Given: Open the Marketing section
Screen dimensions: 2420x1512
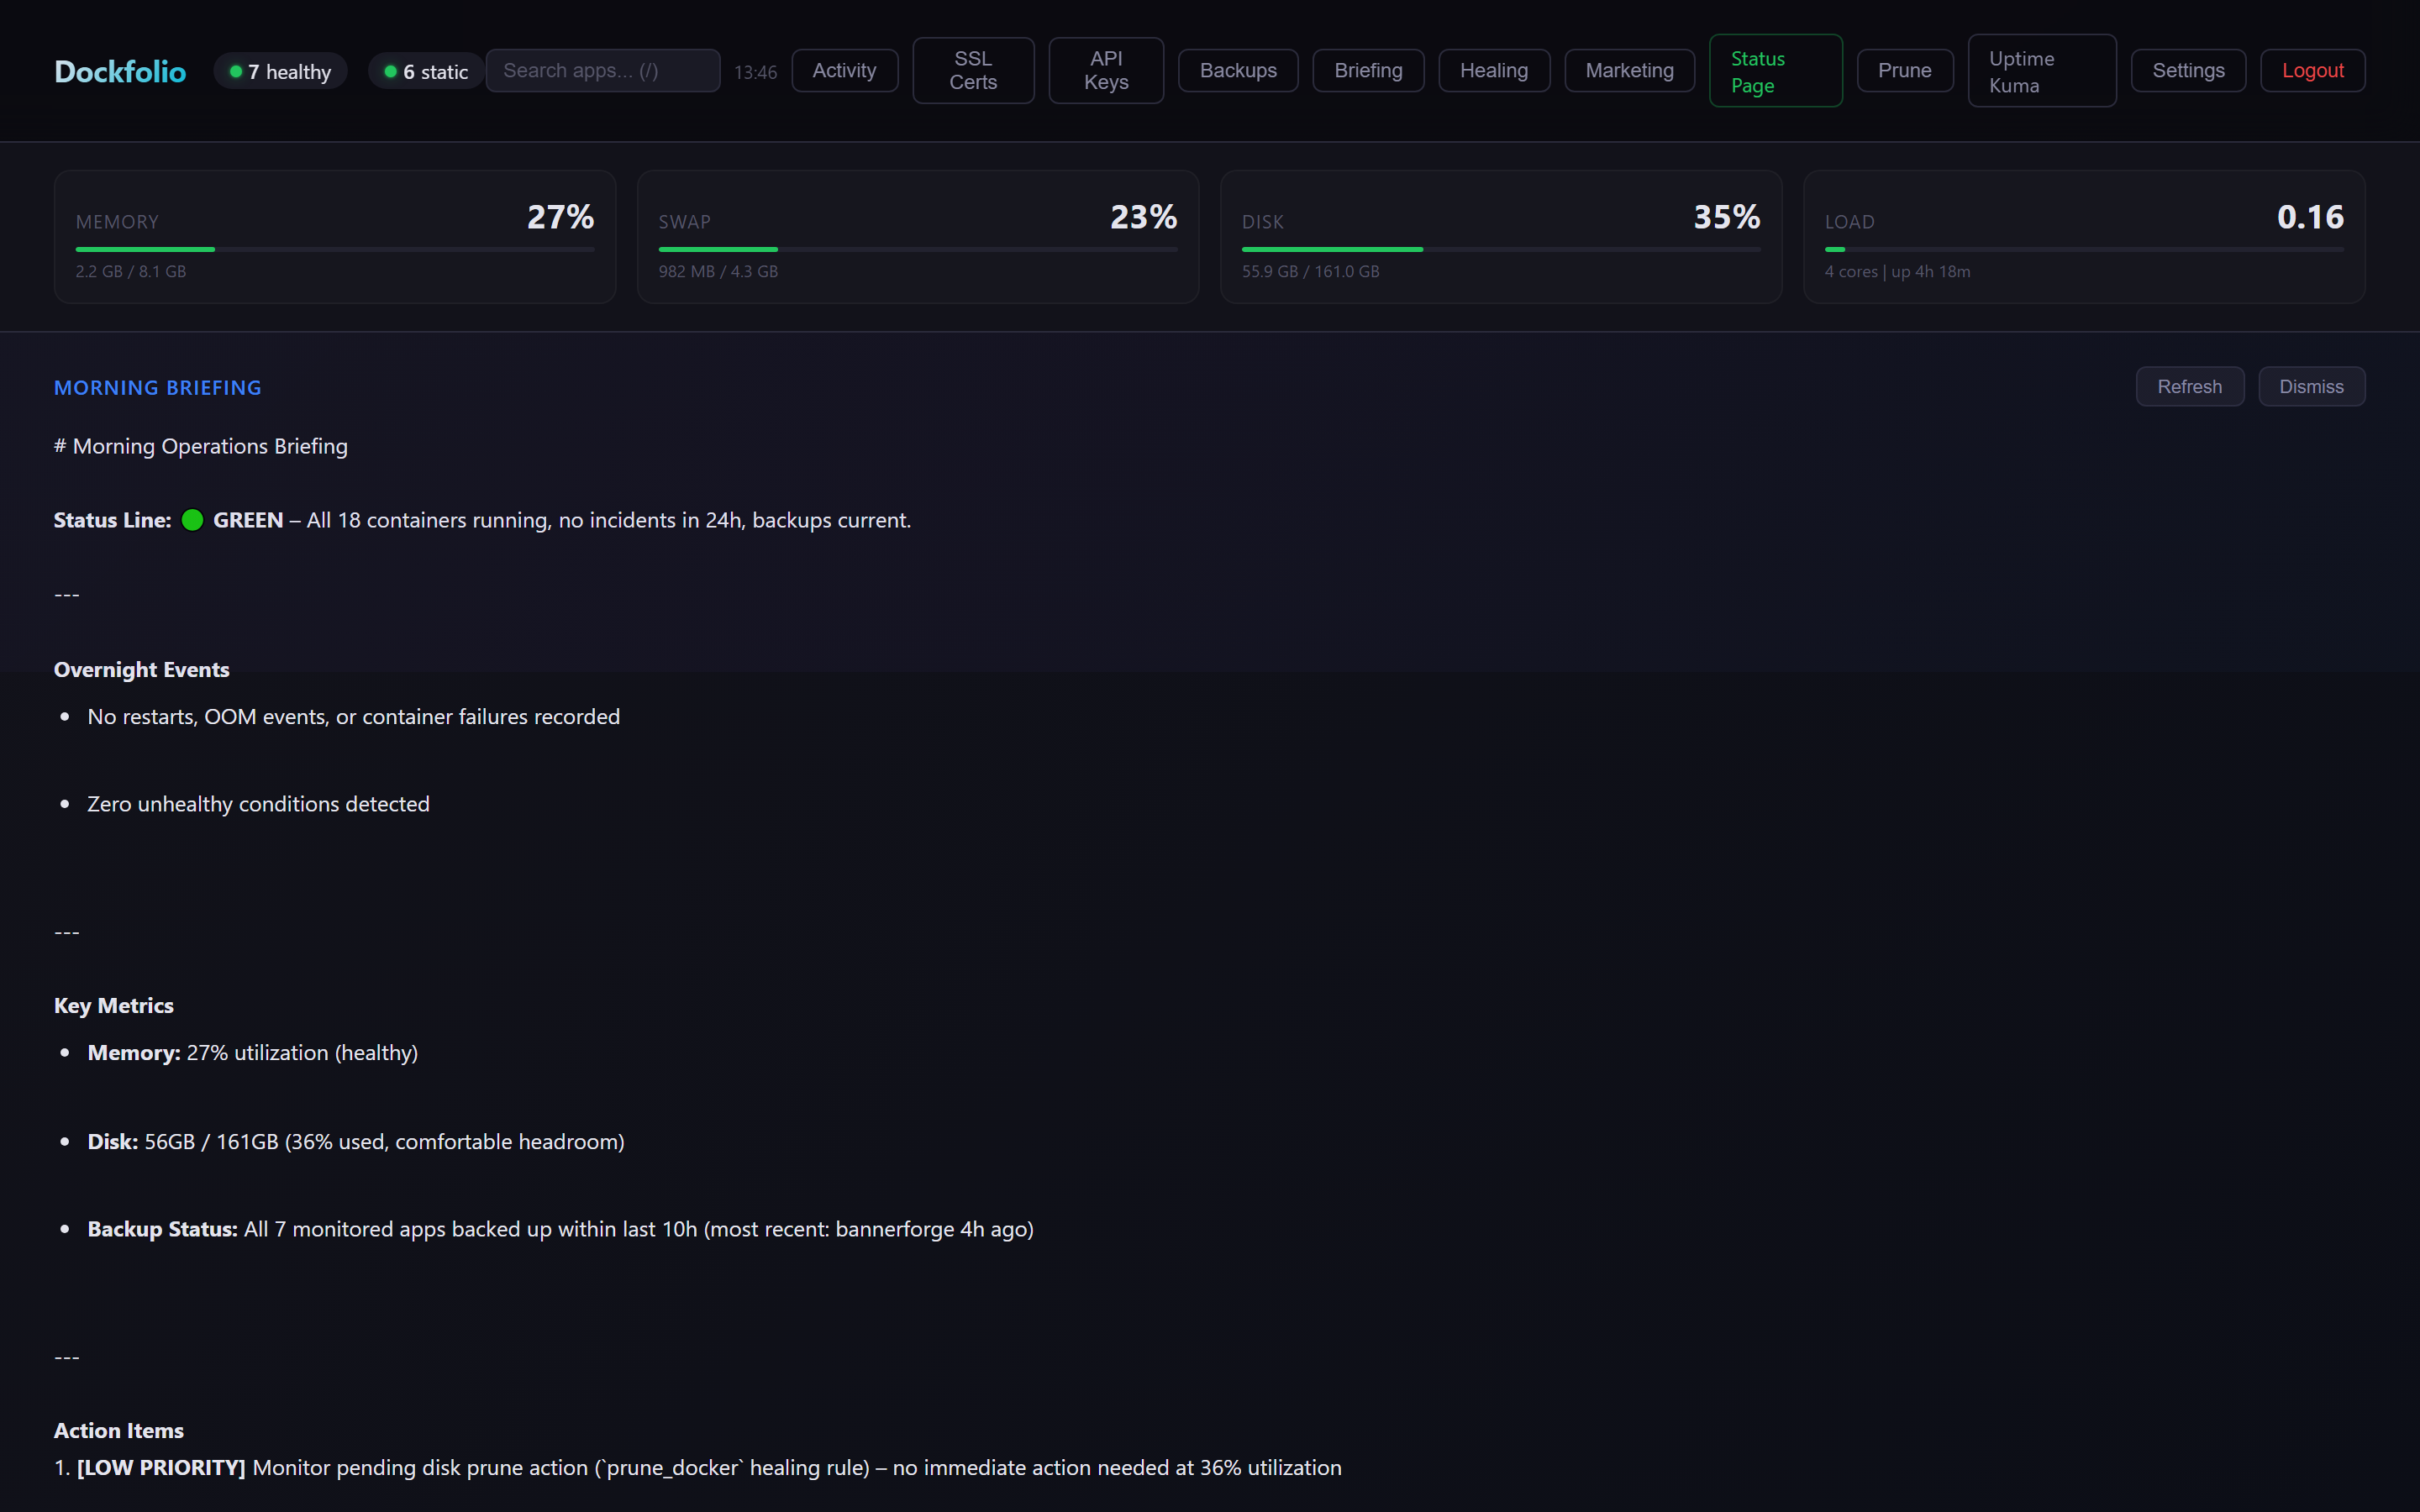Looking at the screenshot, I should pyautogui.click(x=1629, y=71).
